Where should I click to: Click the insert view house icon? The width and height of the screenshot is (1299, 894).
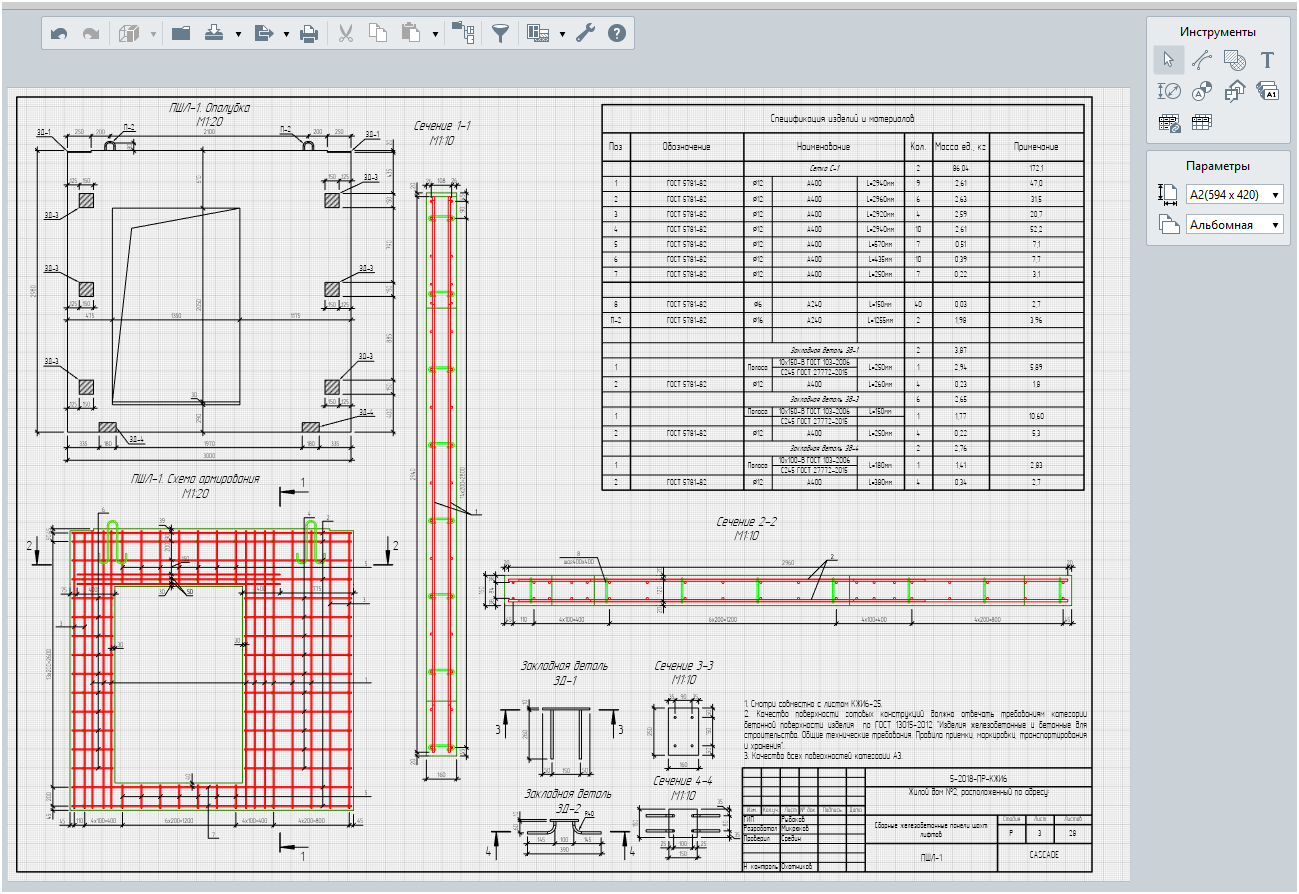pyautogui.click(x=1235, y=91)
